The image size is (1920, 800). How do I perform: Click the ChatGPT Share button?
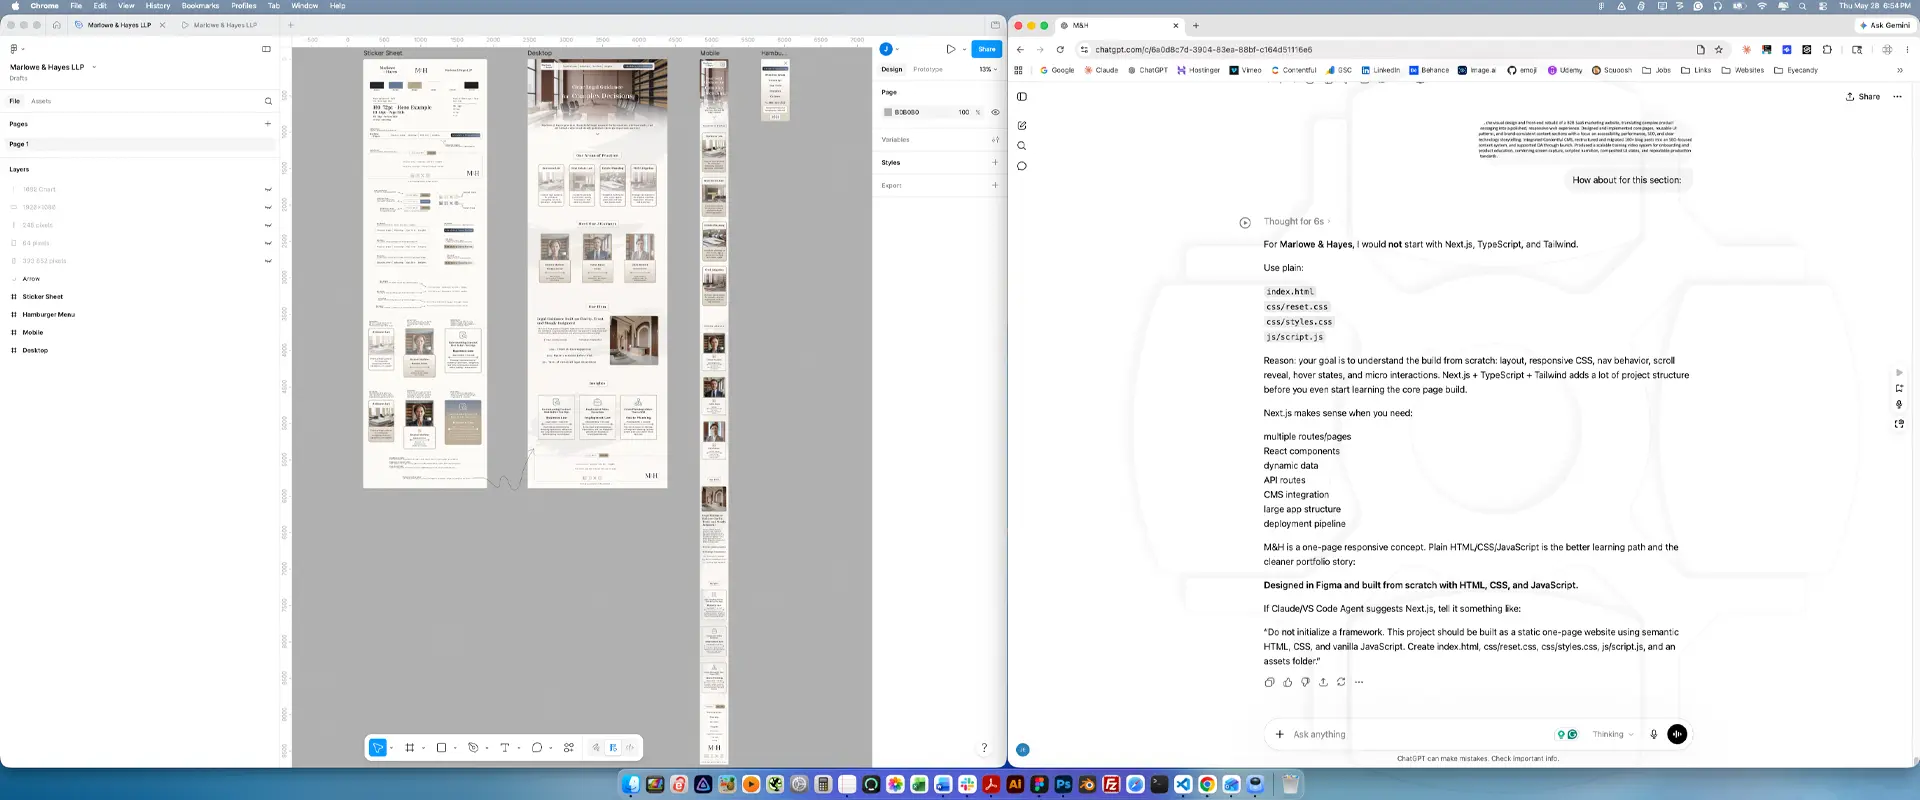click(1863, 97)
